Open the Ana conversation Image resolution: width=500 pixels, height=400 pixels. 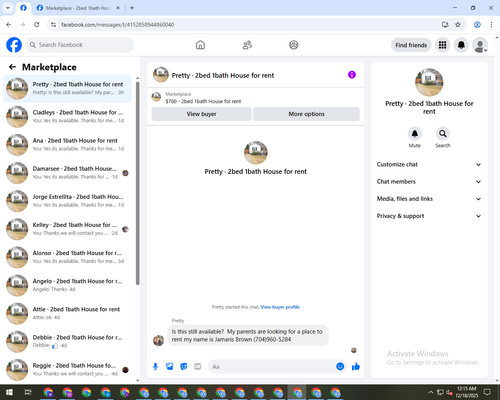(x=67, y=145)
